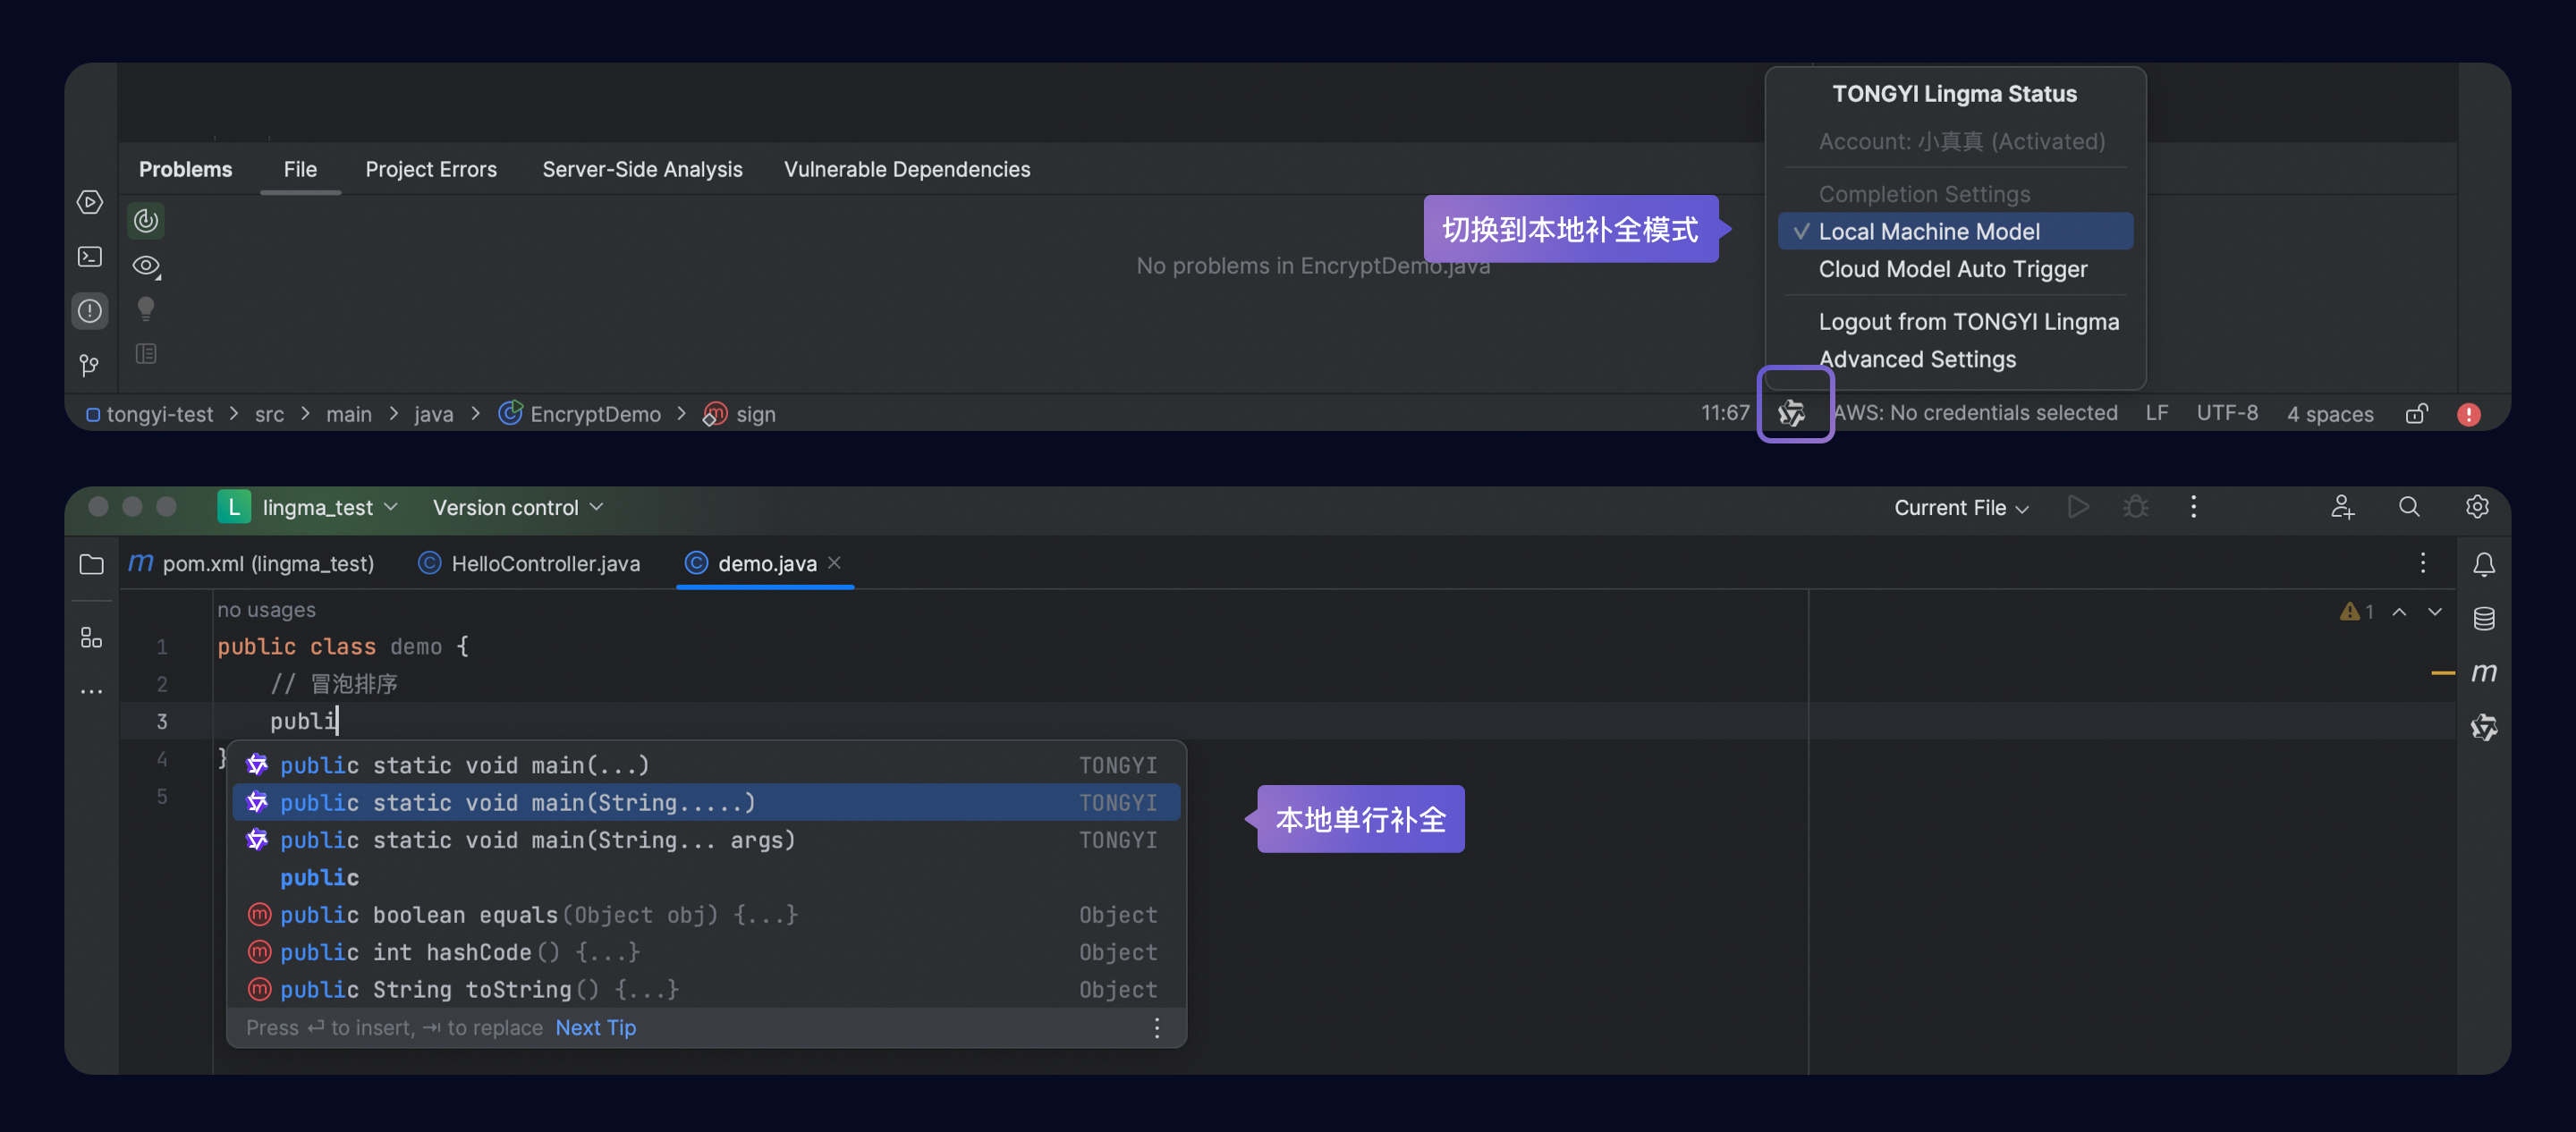Viewport: 2576px width, 1132px height.
Task: Click cursor position 11:67 in status bar
Action: point(1725,413)
